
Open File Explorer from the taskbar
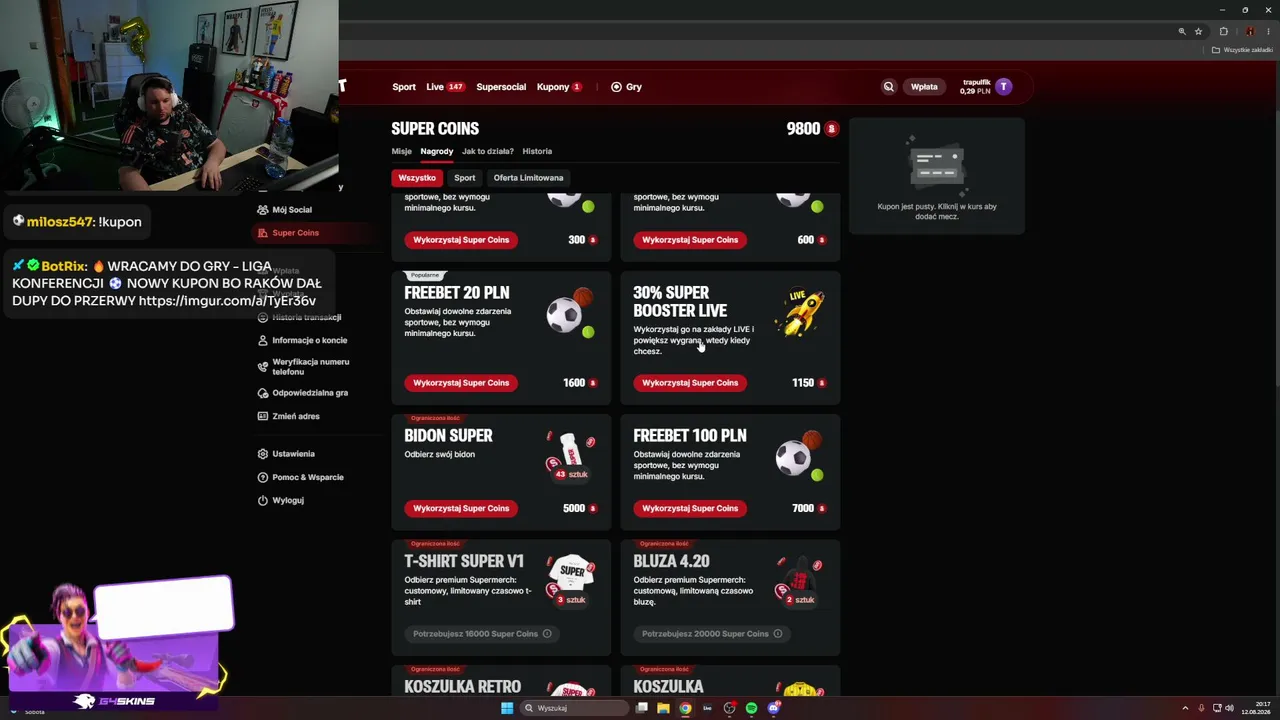point(663,708)
